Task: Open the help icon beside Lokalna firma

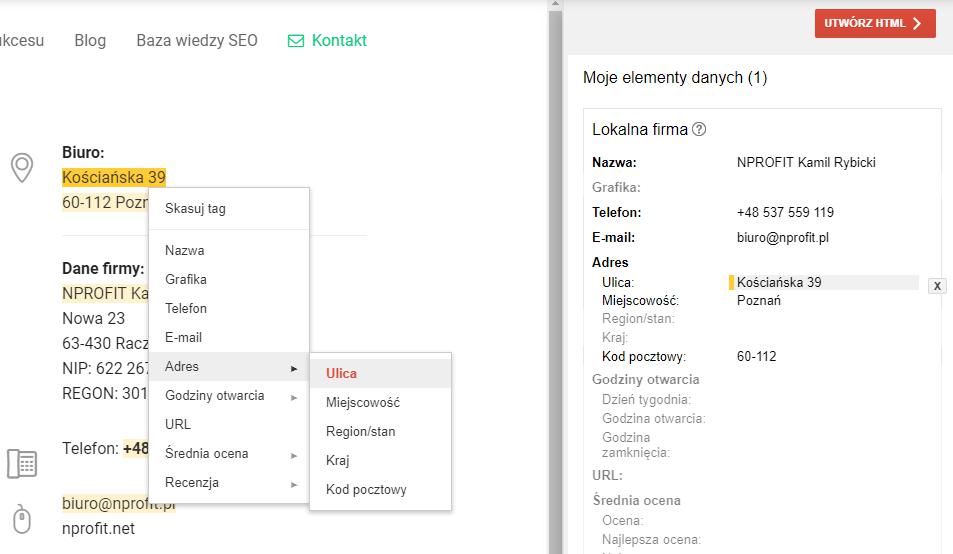Action: point(699,129)
